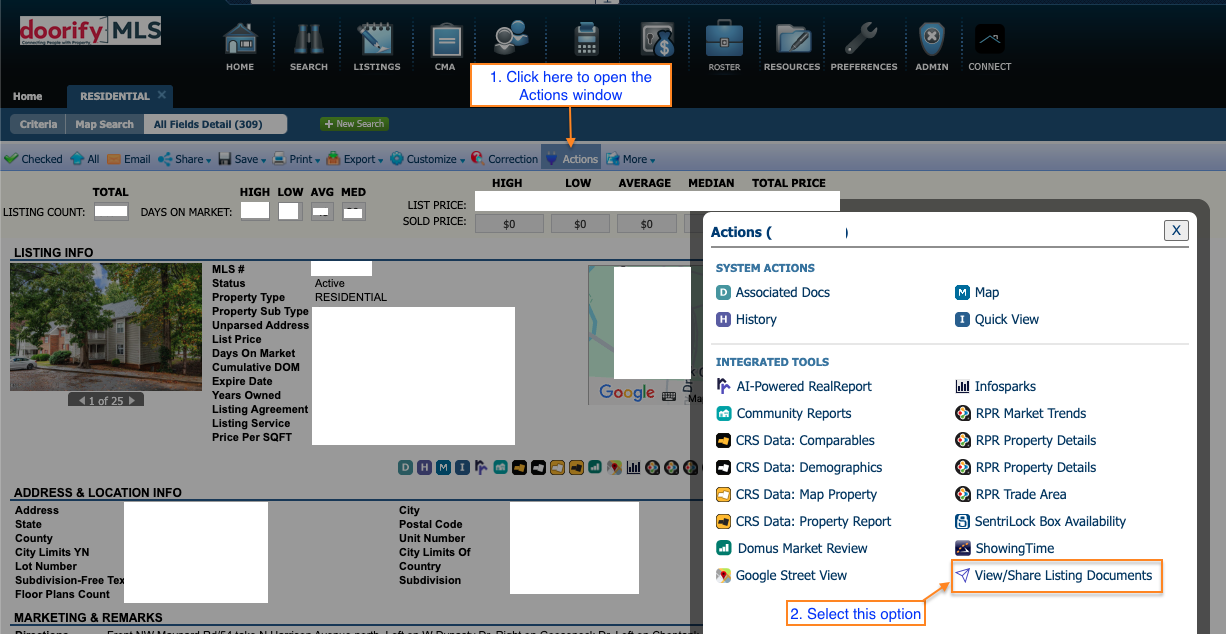Click Email in the results toolbar

pyautogui.click(x=129, y=159)
